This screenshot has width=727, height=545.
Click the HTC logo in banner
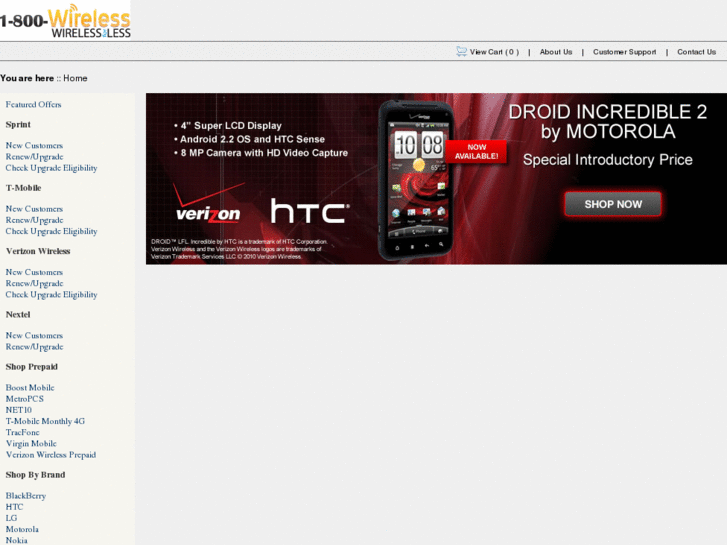point(310,211)
